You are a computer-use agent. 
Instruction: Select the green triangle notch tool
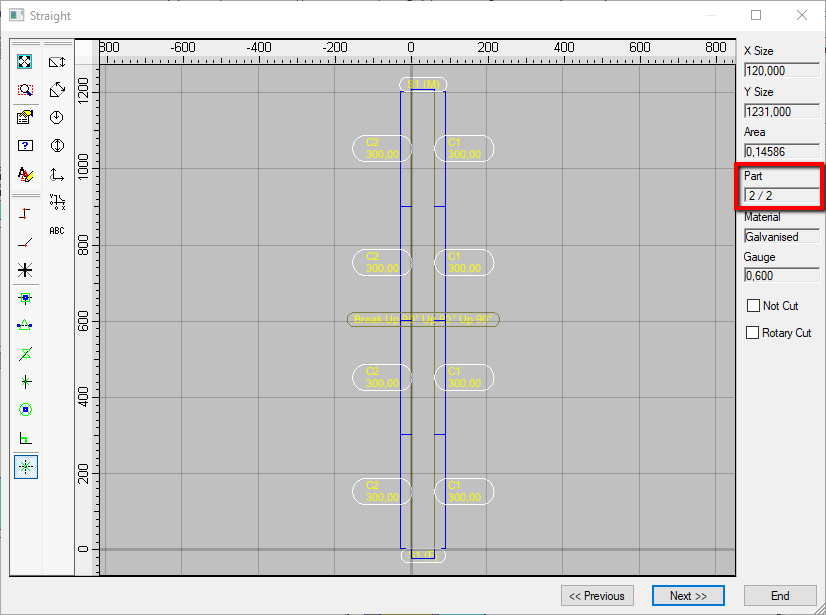click(25, 324)
